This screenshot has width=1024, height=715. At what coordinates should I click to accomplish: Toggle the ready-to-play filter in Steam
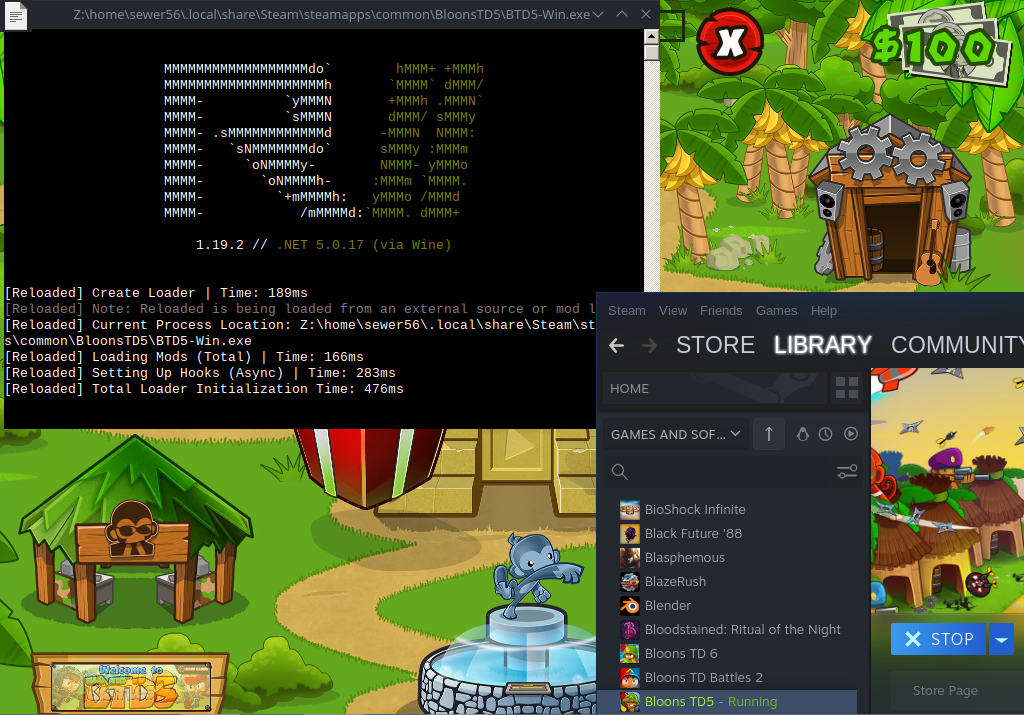[850, 434]
